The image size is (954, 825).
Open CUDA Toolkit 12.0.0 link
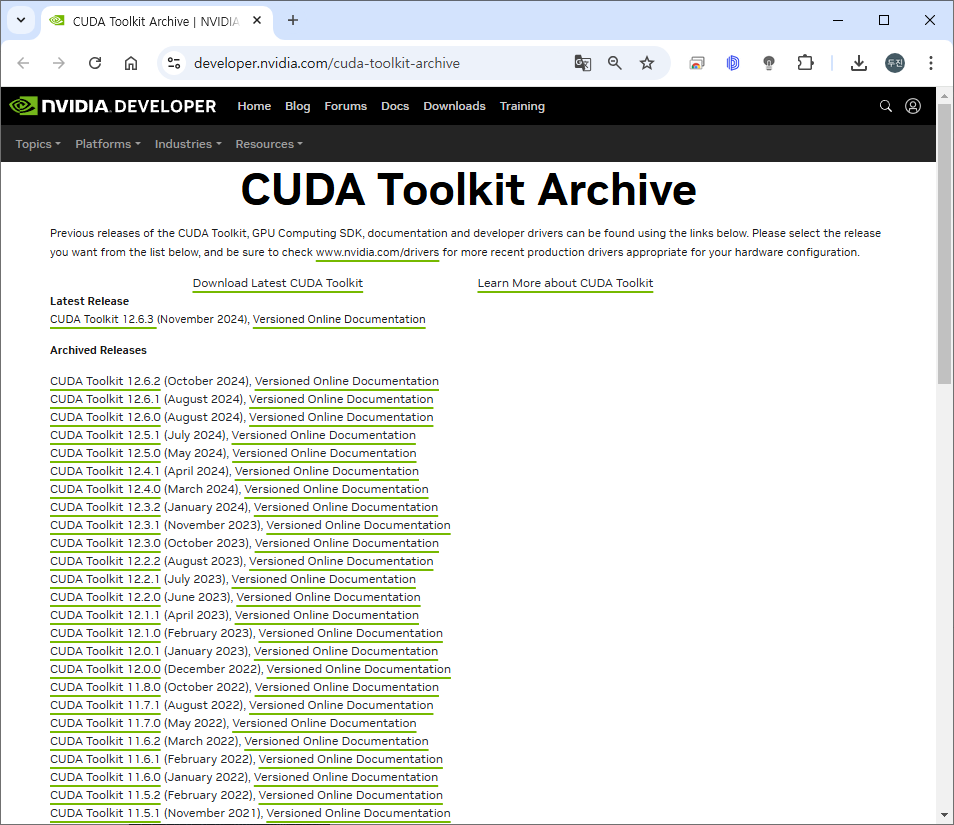coord(105,669)
